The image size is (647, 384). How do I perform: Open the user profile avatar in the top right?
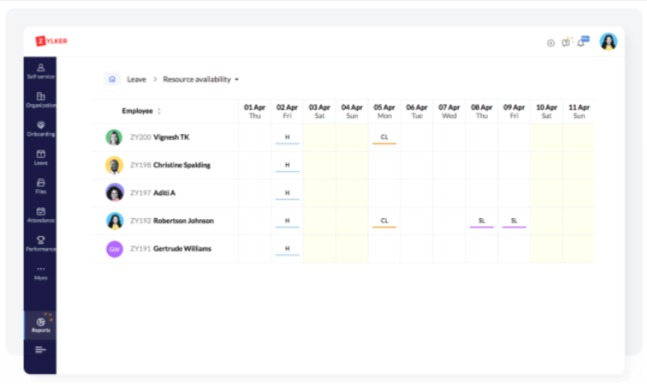(x=608, y=42)
